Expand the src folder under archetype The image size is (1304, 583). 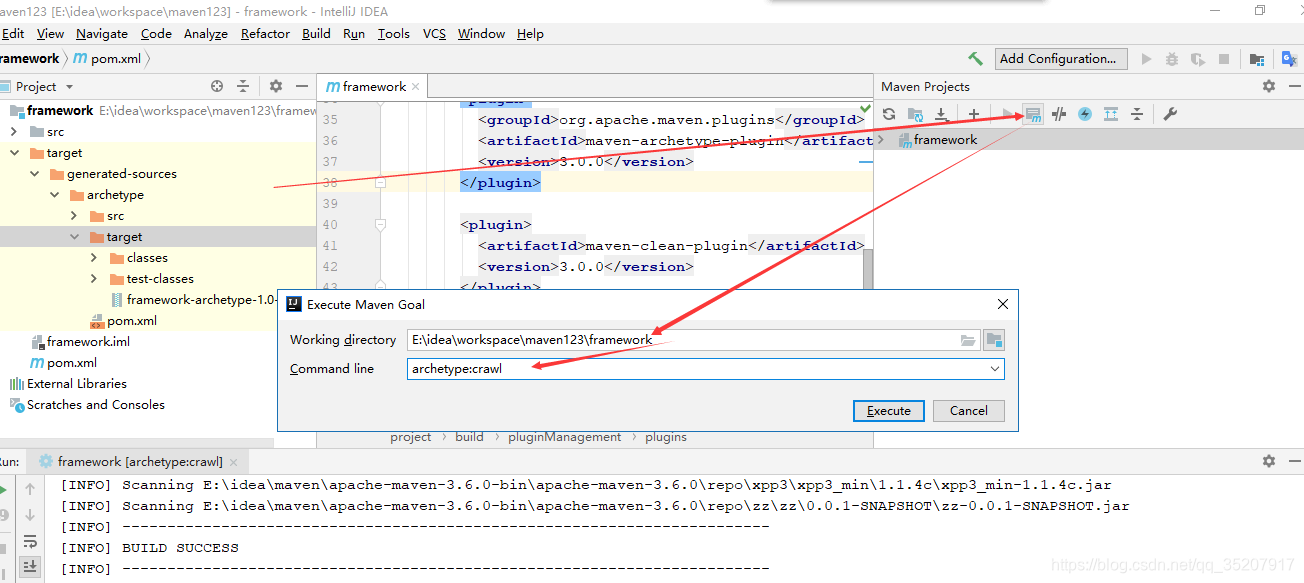coord(74,216)
